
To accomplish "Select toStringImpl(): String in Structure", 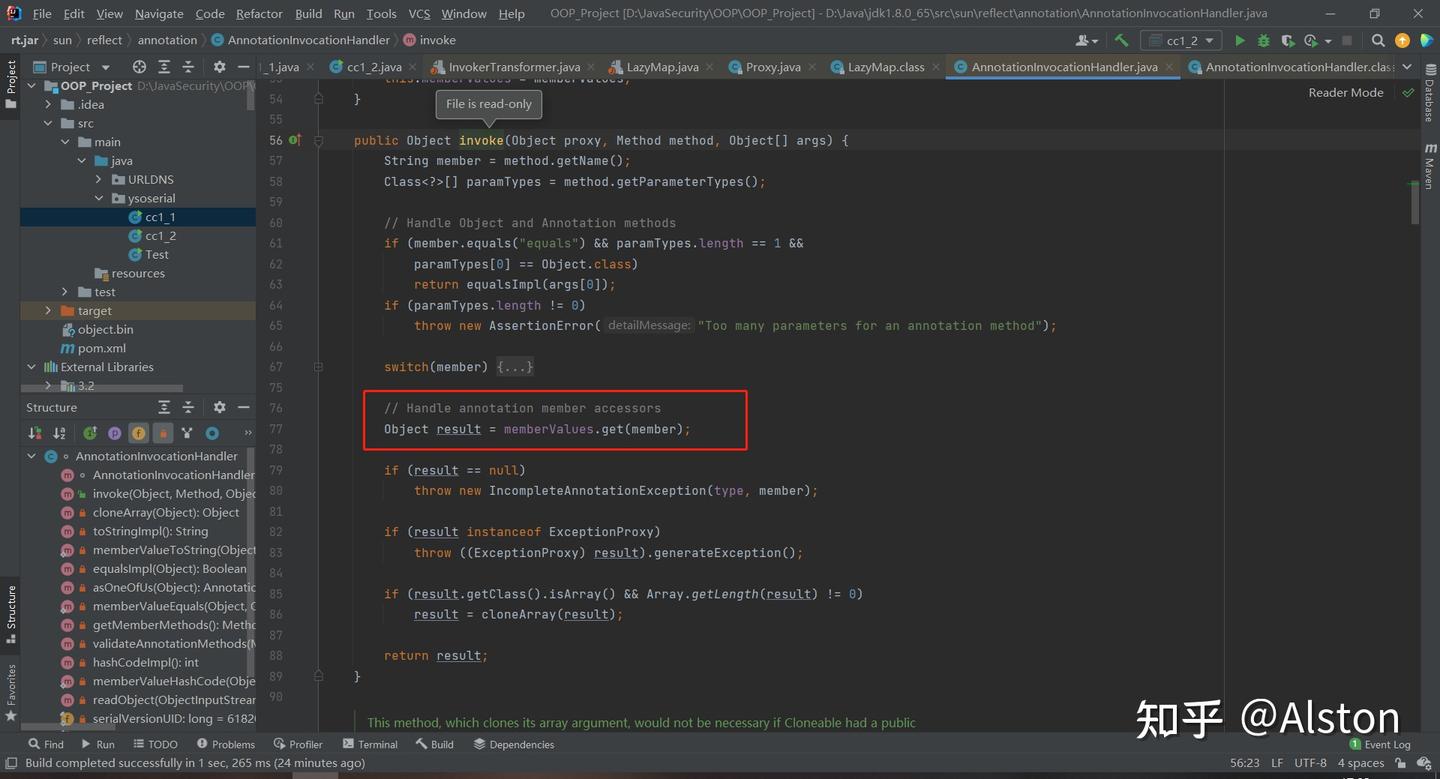I will (150, 531).
